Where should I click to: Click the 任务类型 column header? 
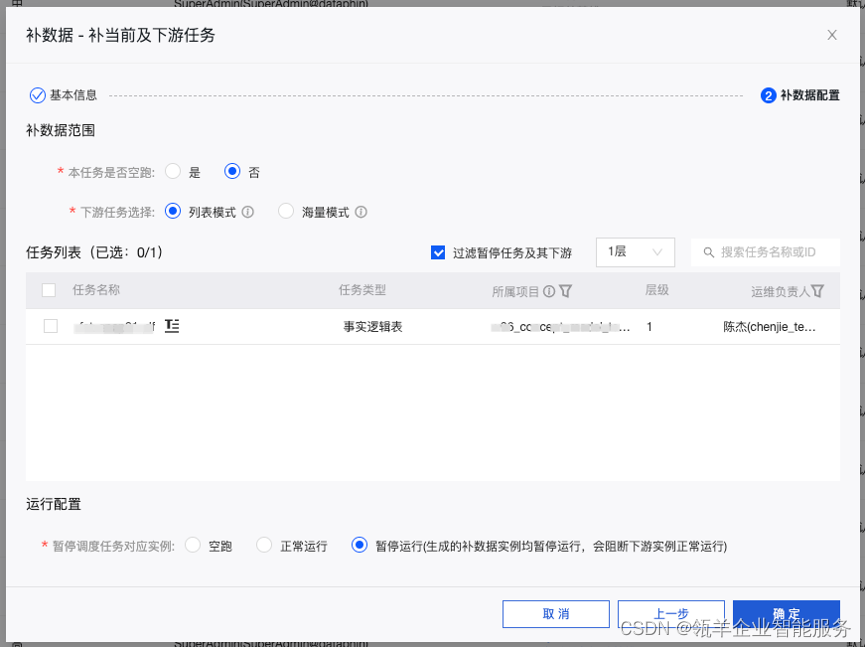point(362,290)
